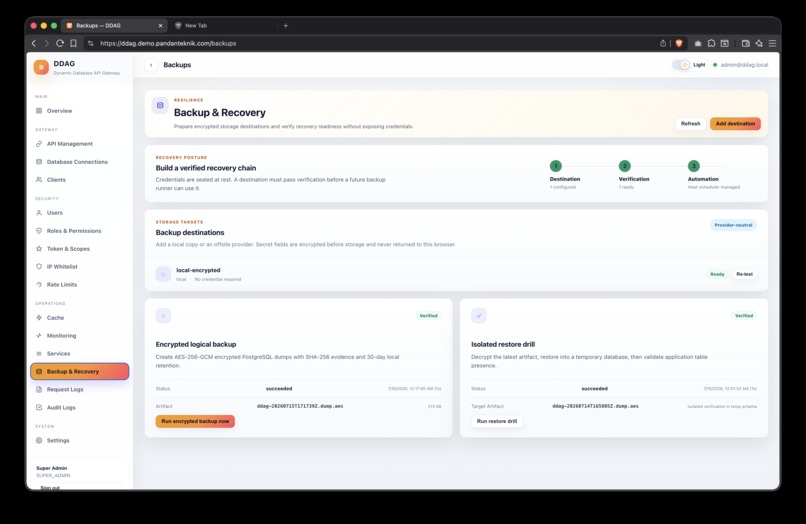Click the DDAG orange logo
This screenshot has width=806, height=524.
[41, 67]
